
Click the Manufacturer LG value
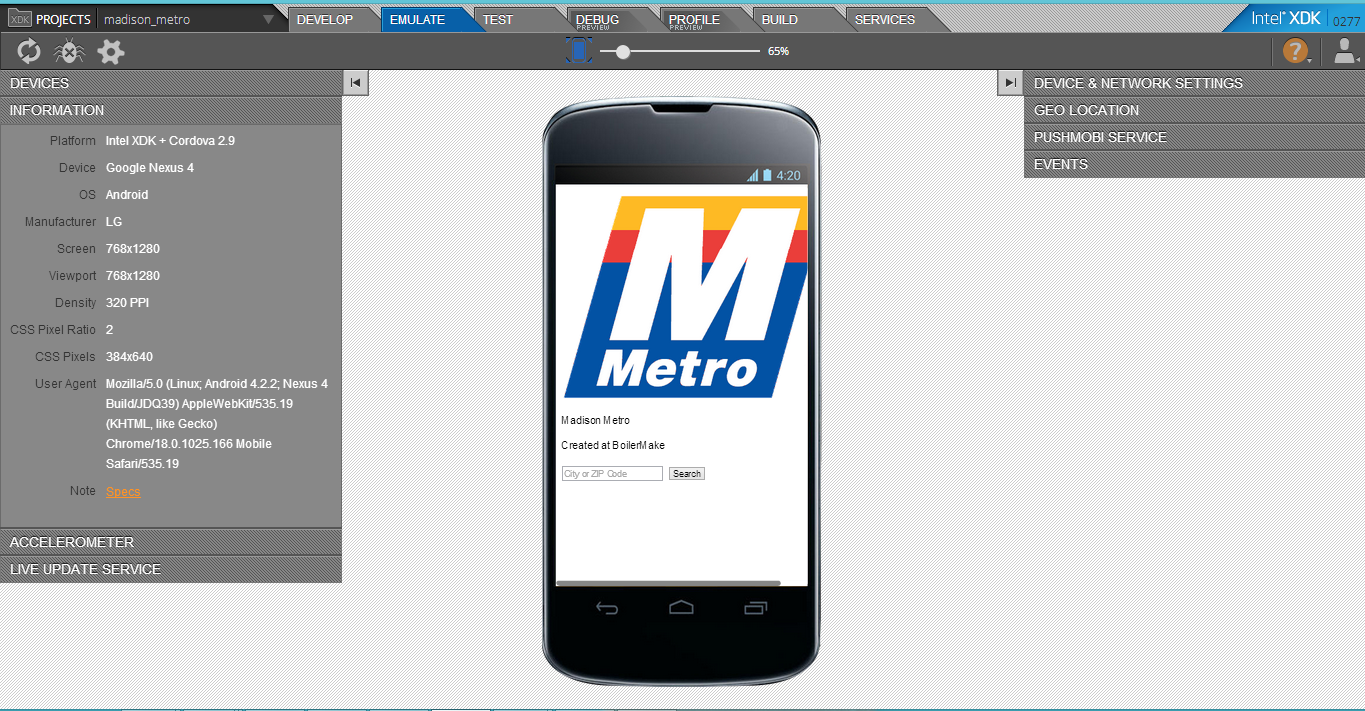click(x=114, y=222)
